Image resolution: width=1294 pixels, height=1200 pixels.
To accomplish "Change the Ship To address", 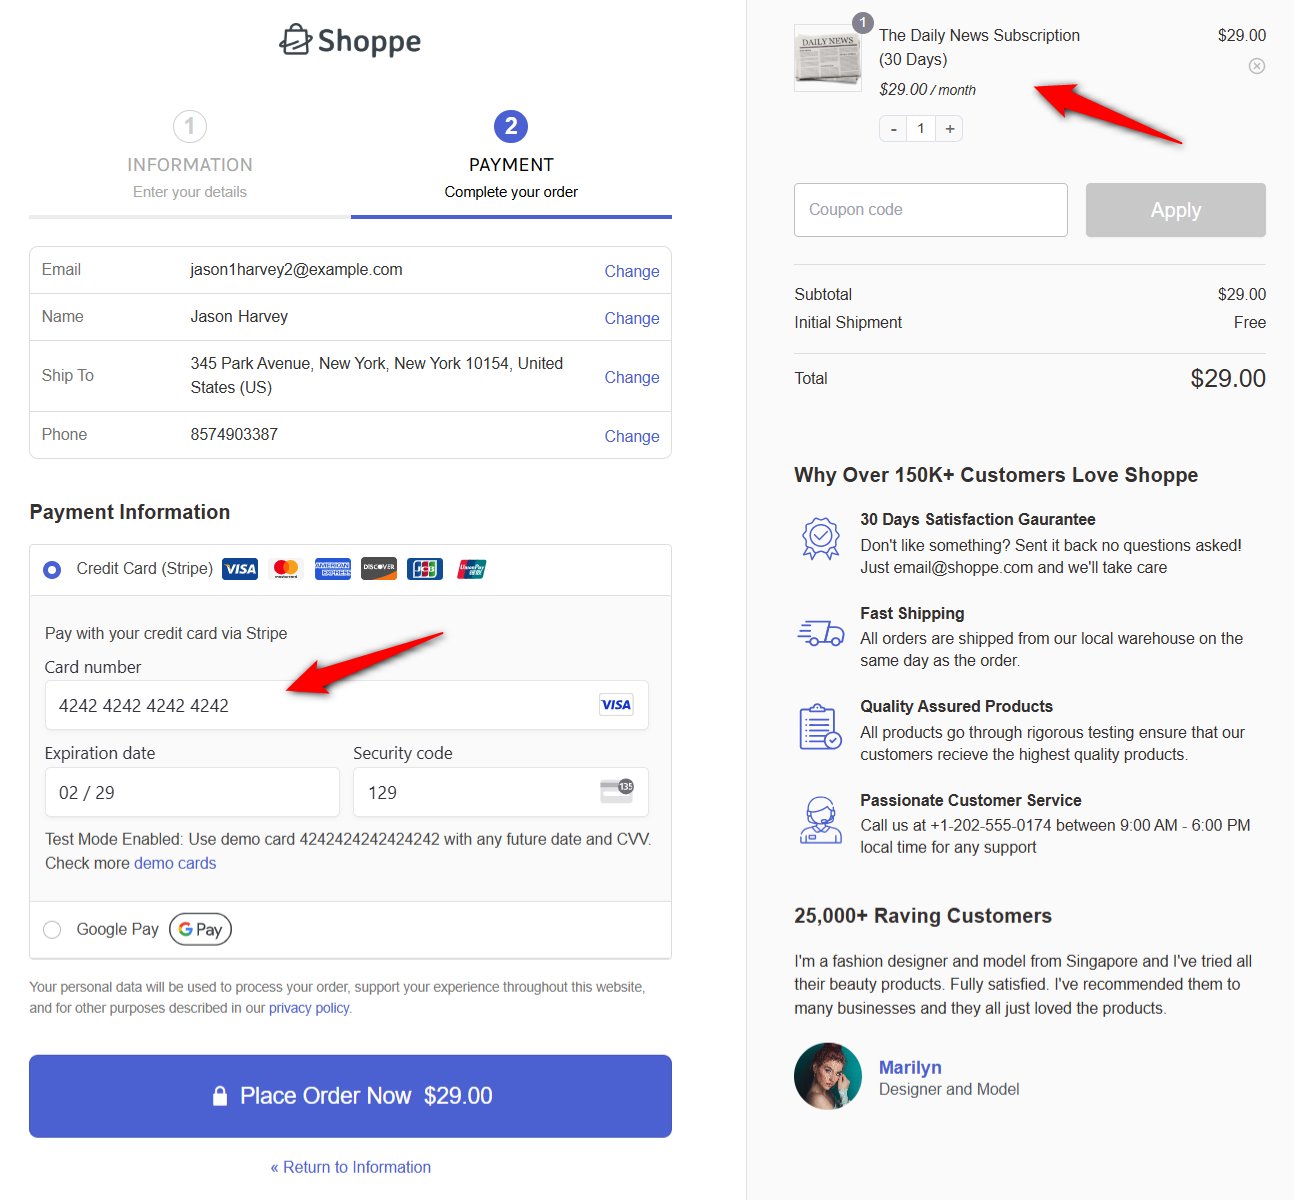I will click(x=632, y=377).
